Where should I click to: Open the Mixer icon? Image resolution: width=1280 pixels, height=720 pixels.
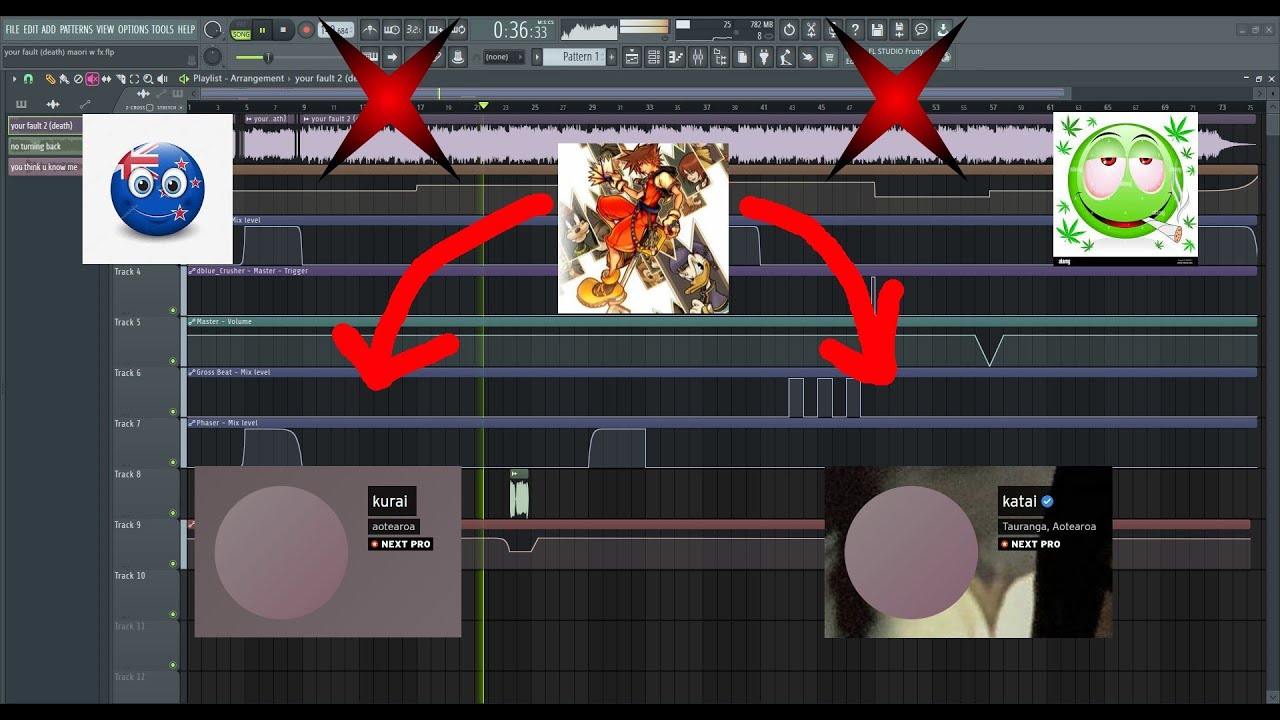point(697,57)
